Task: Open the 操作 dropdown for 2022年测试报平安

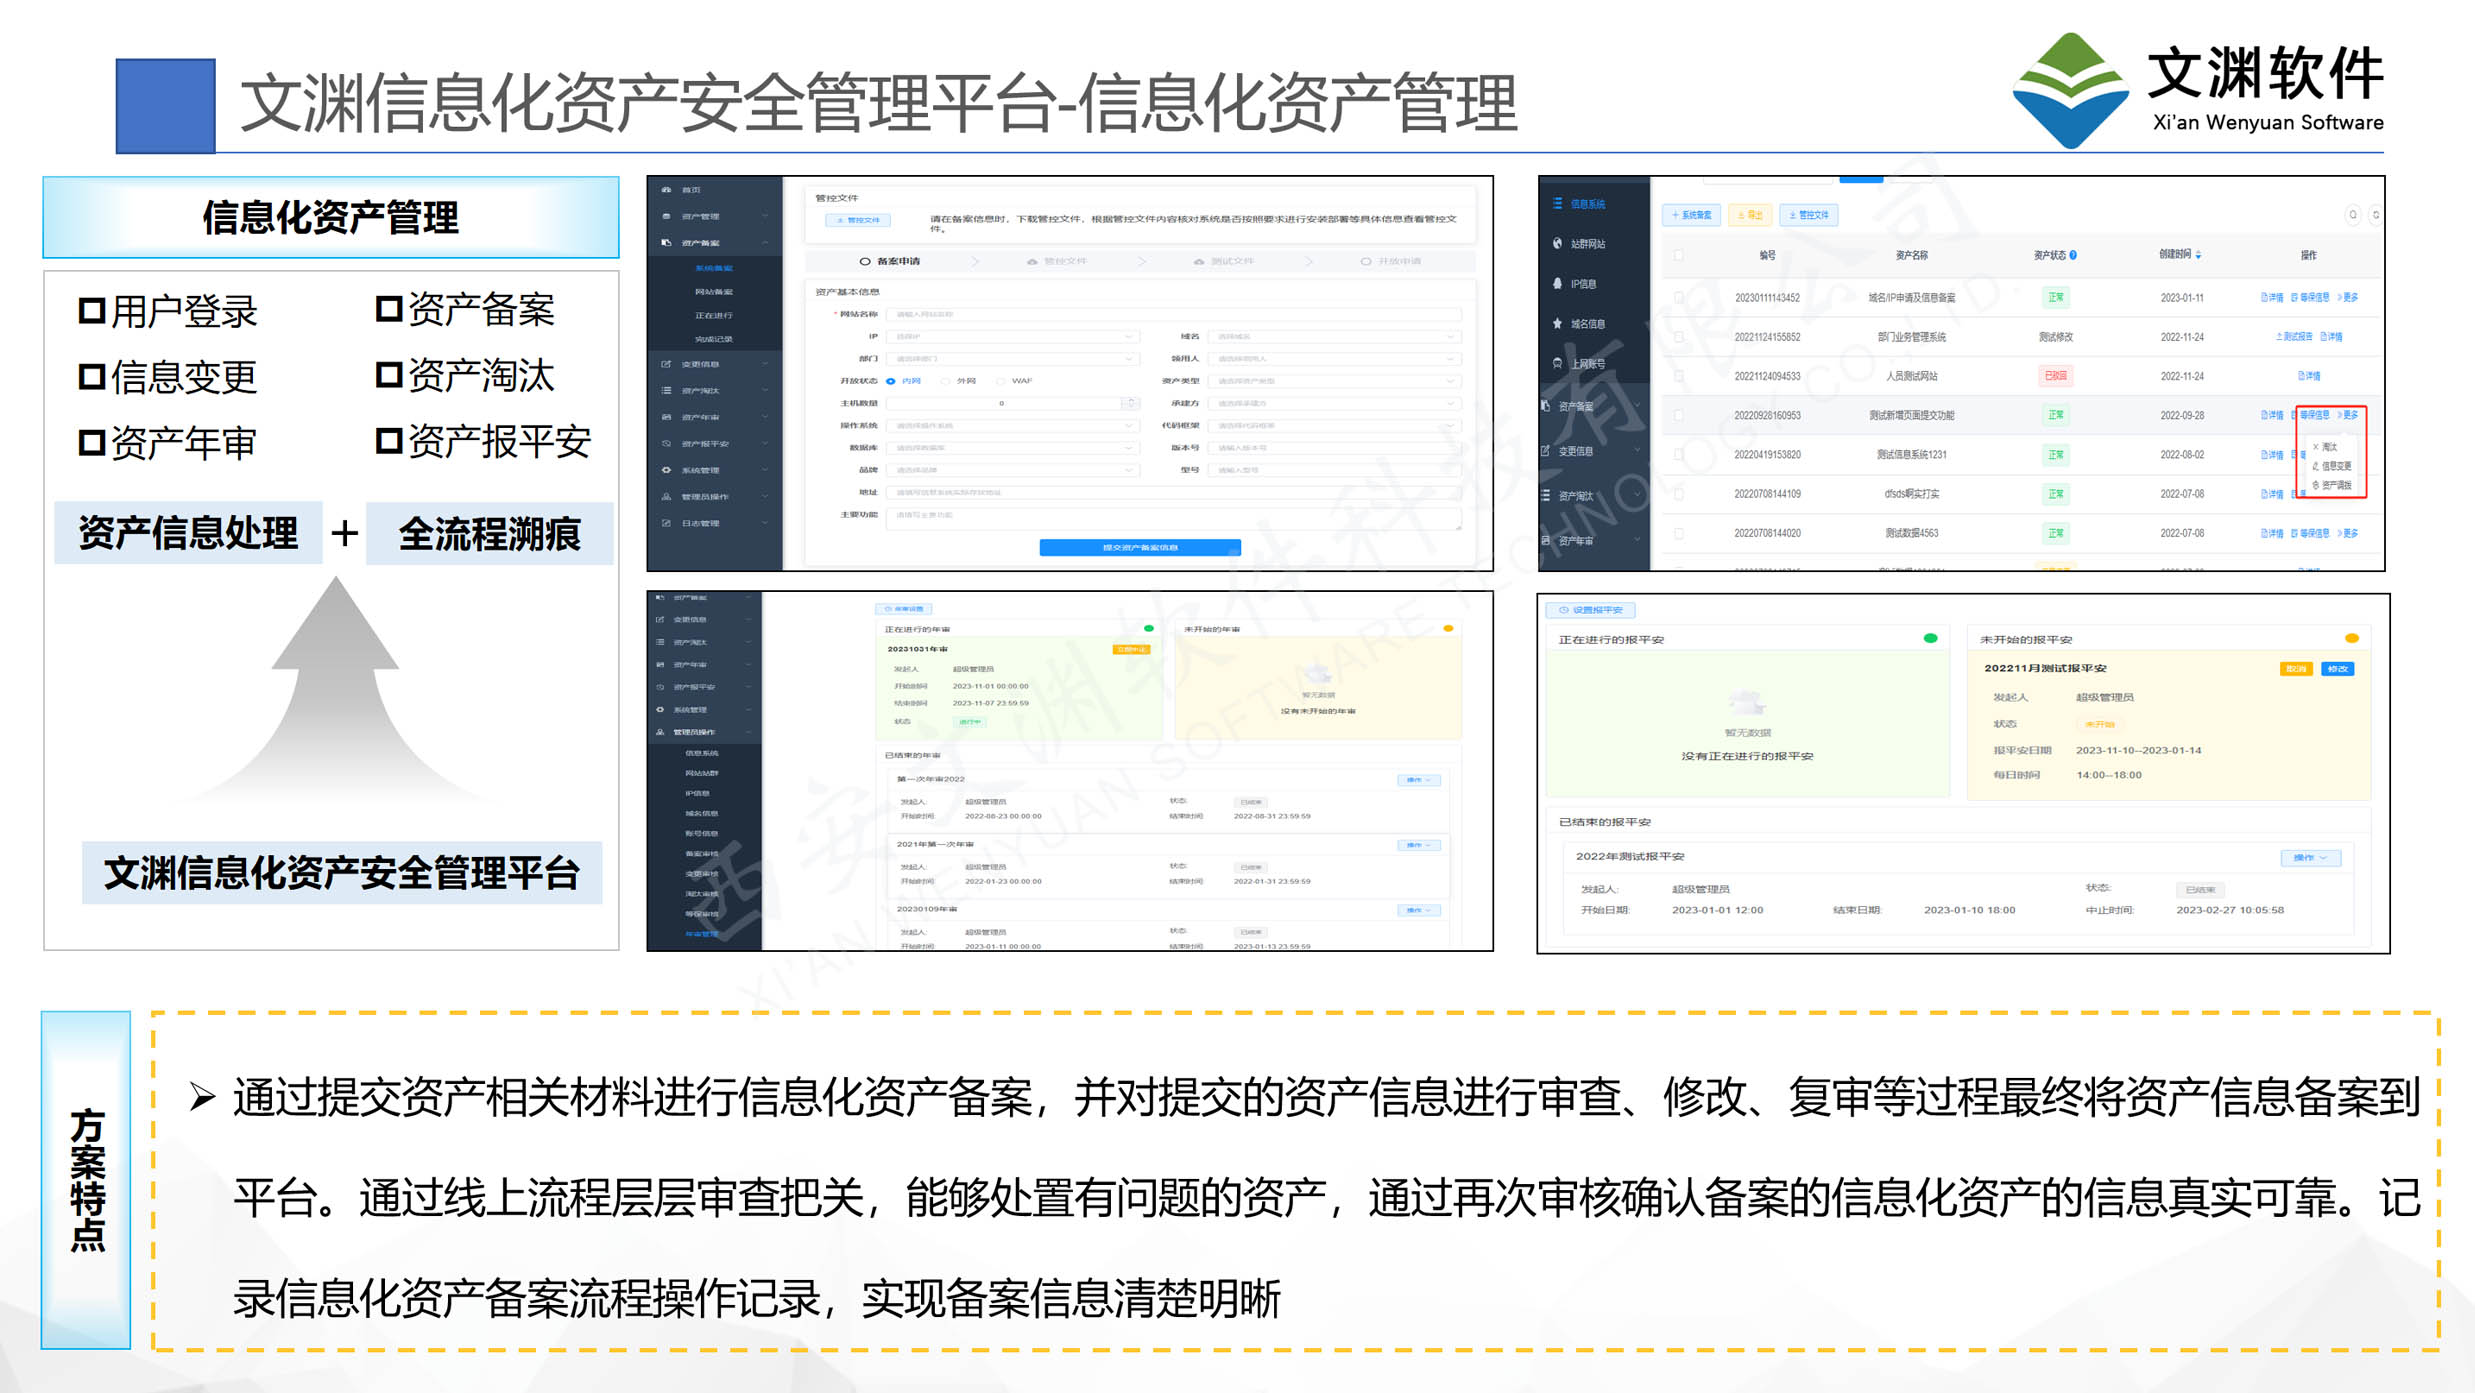Action: pyautogui.click(x=2310, y=858)
